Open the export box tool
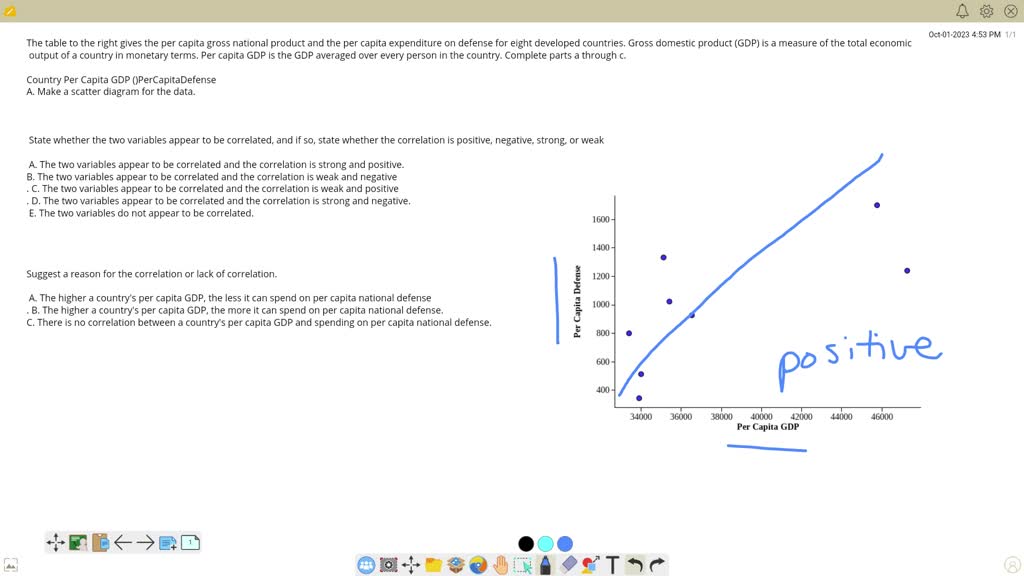The width and height of the screenshot is (1024, 576). 456,565
